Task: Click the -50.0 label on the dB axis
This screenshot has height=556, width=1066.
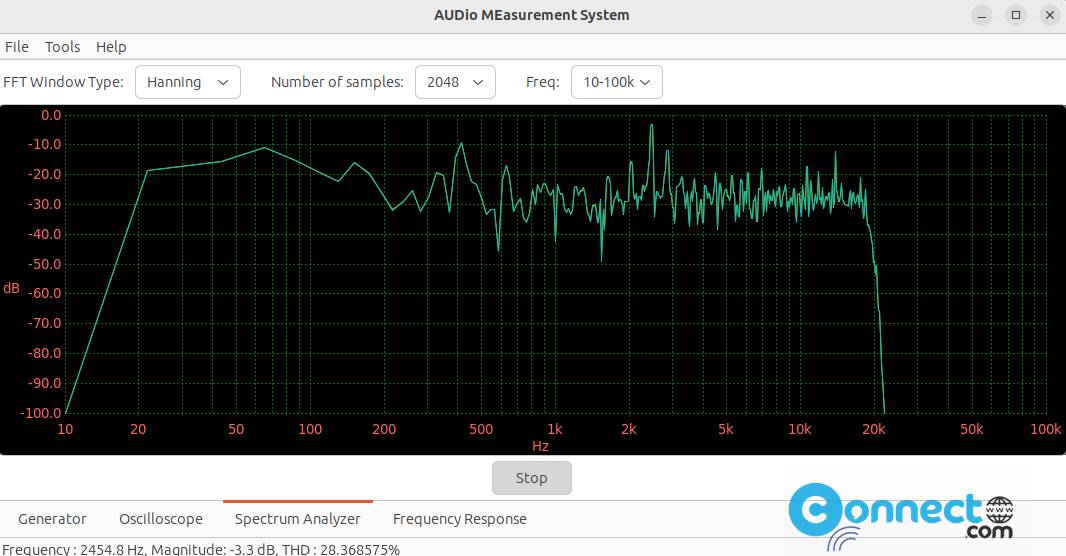Action: click(x=44, y=264)
